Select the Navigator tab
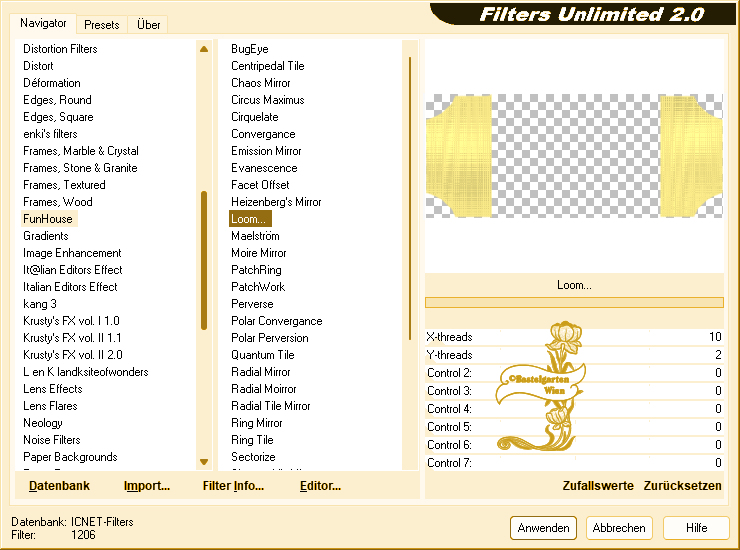Screen dimensions: 740x550 (43, 23)
